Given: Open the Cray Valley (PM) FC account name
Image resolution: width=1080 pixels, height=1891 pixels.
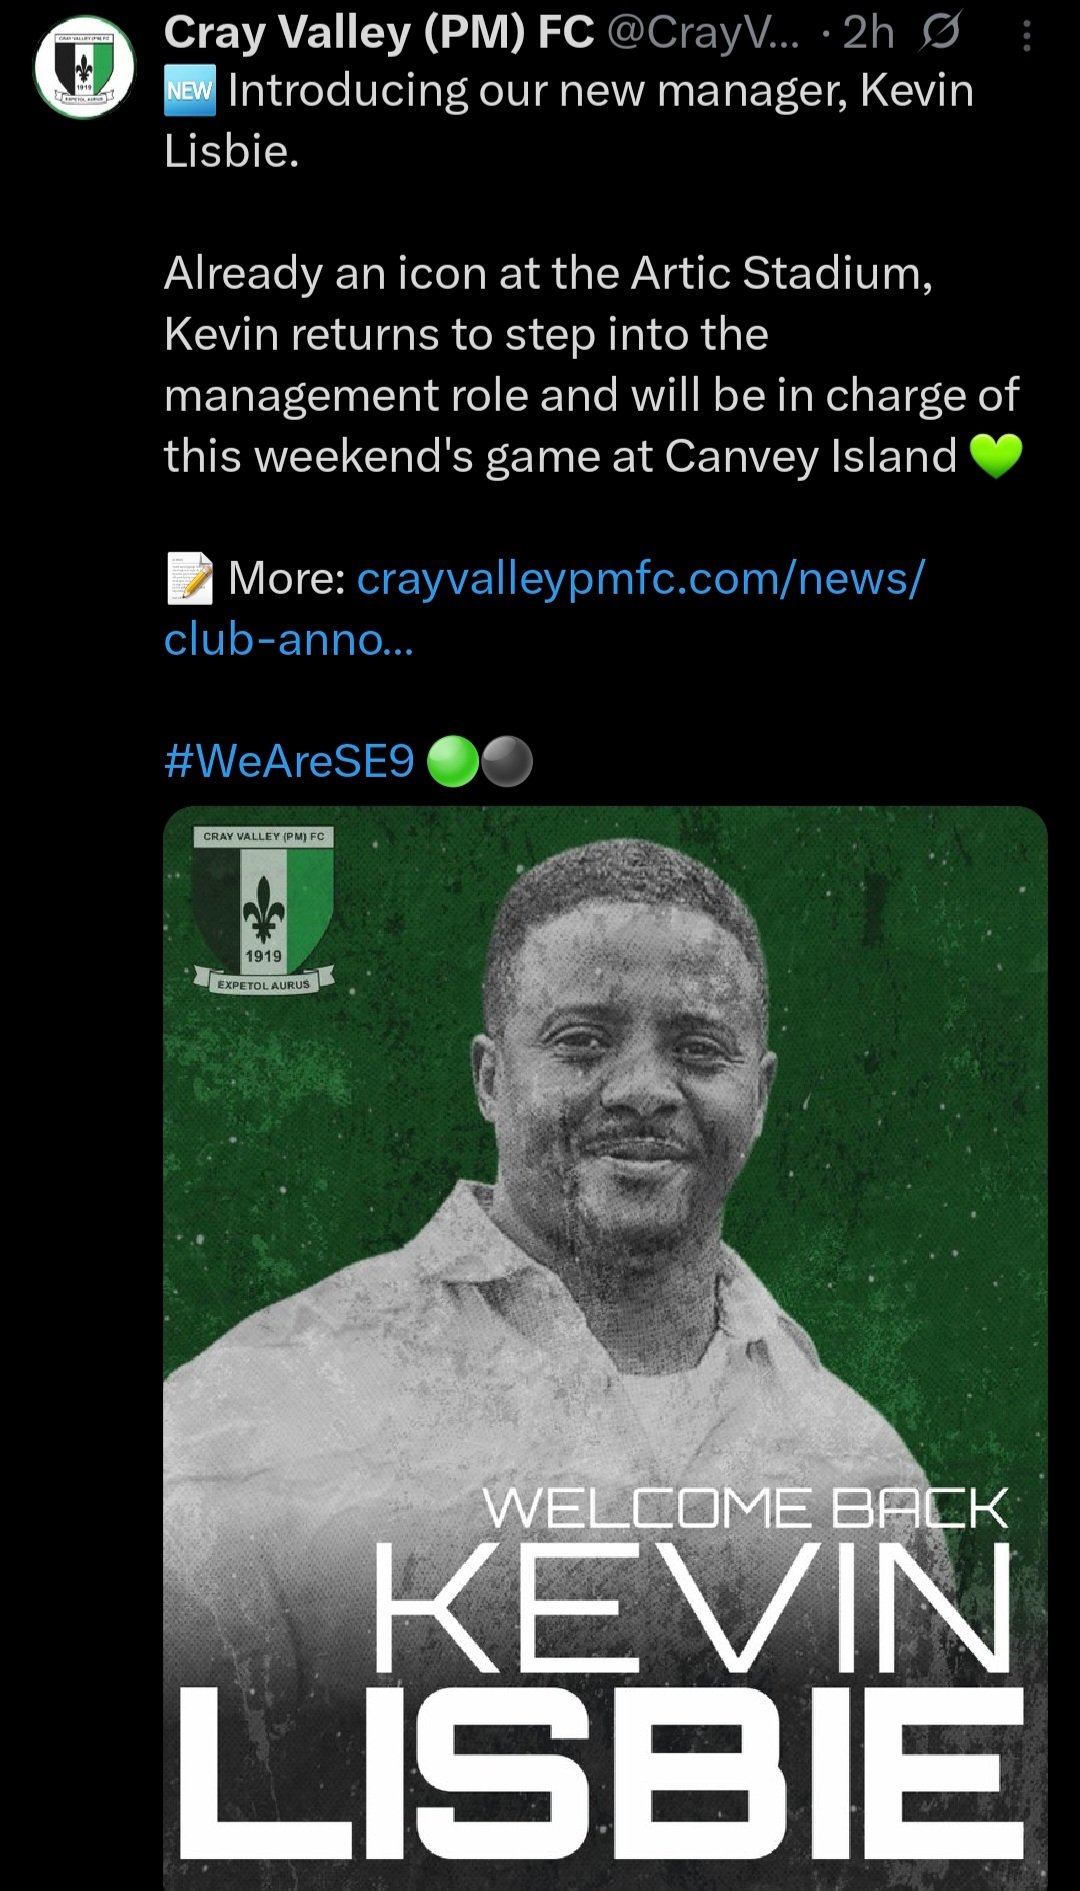Looking at the screenshot, I should [x=379, y=33].
